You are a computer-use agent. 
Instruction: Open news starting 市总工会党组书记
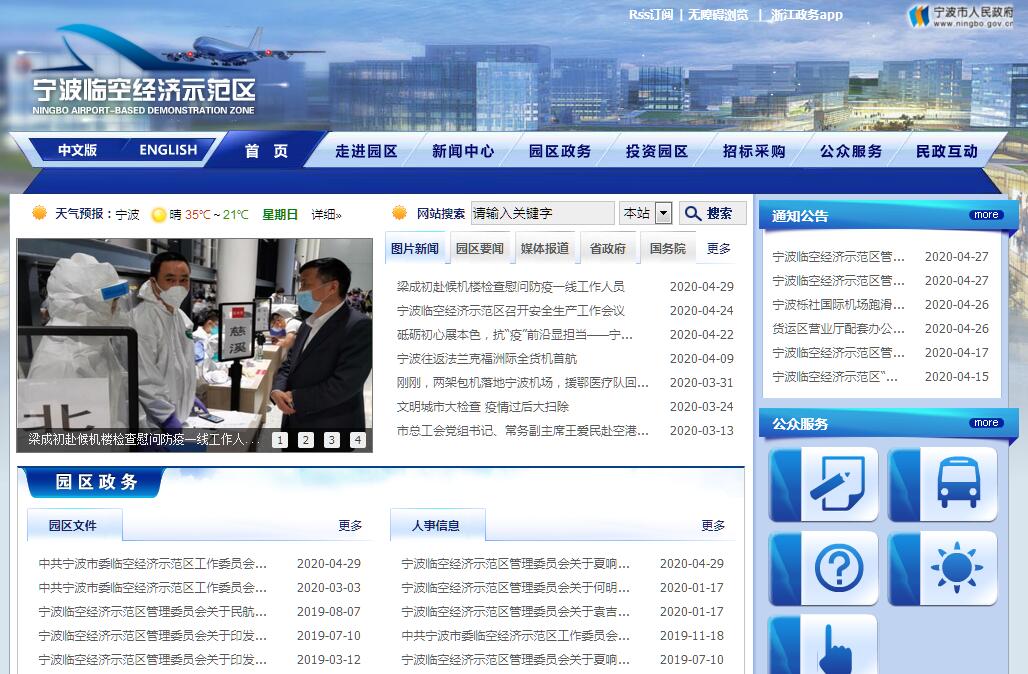click(523, 431)
